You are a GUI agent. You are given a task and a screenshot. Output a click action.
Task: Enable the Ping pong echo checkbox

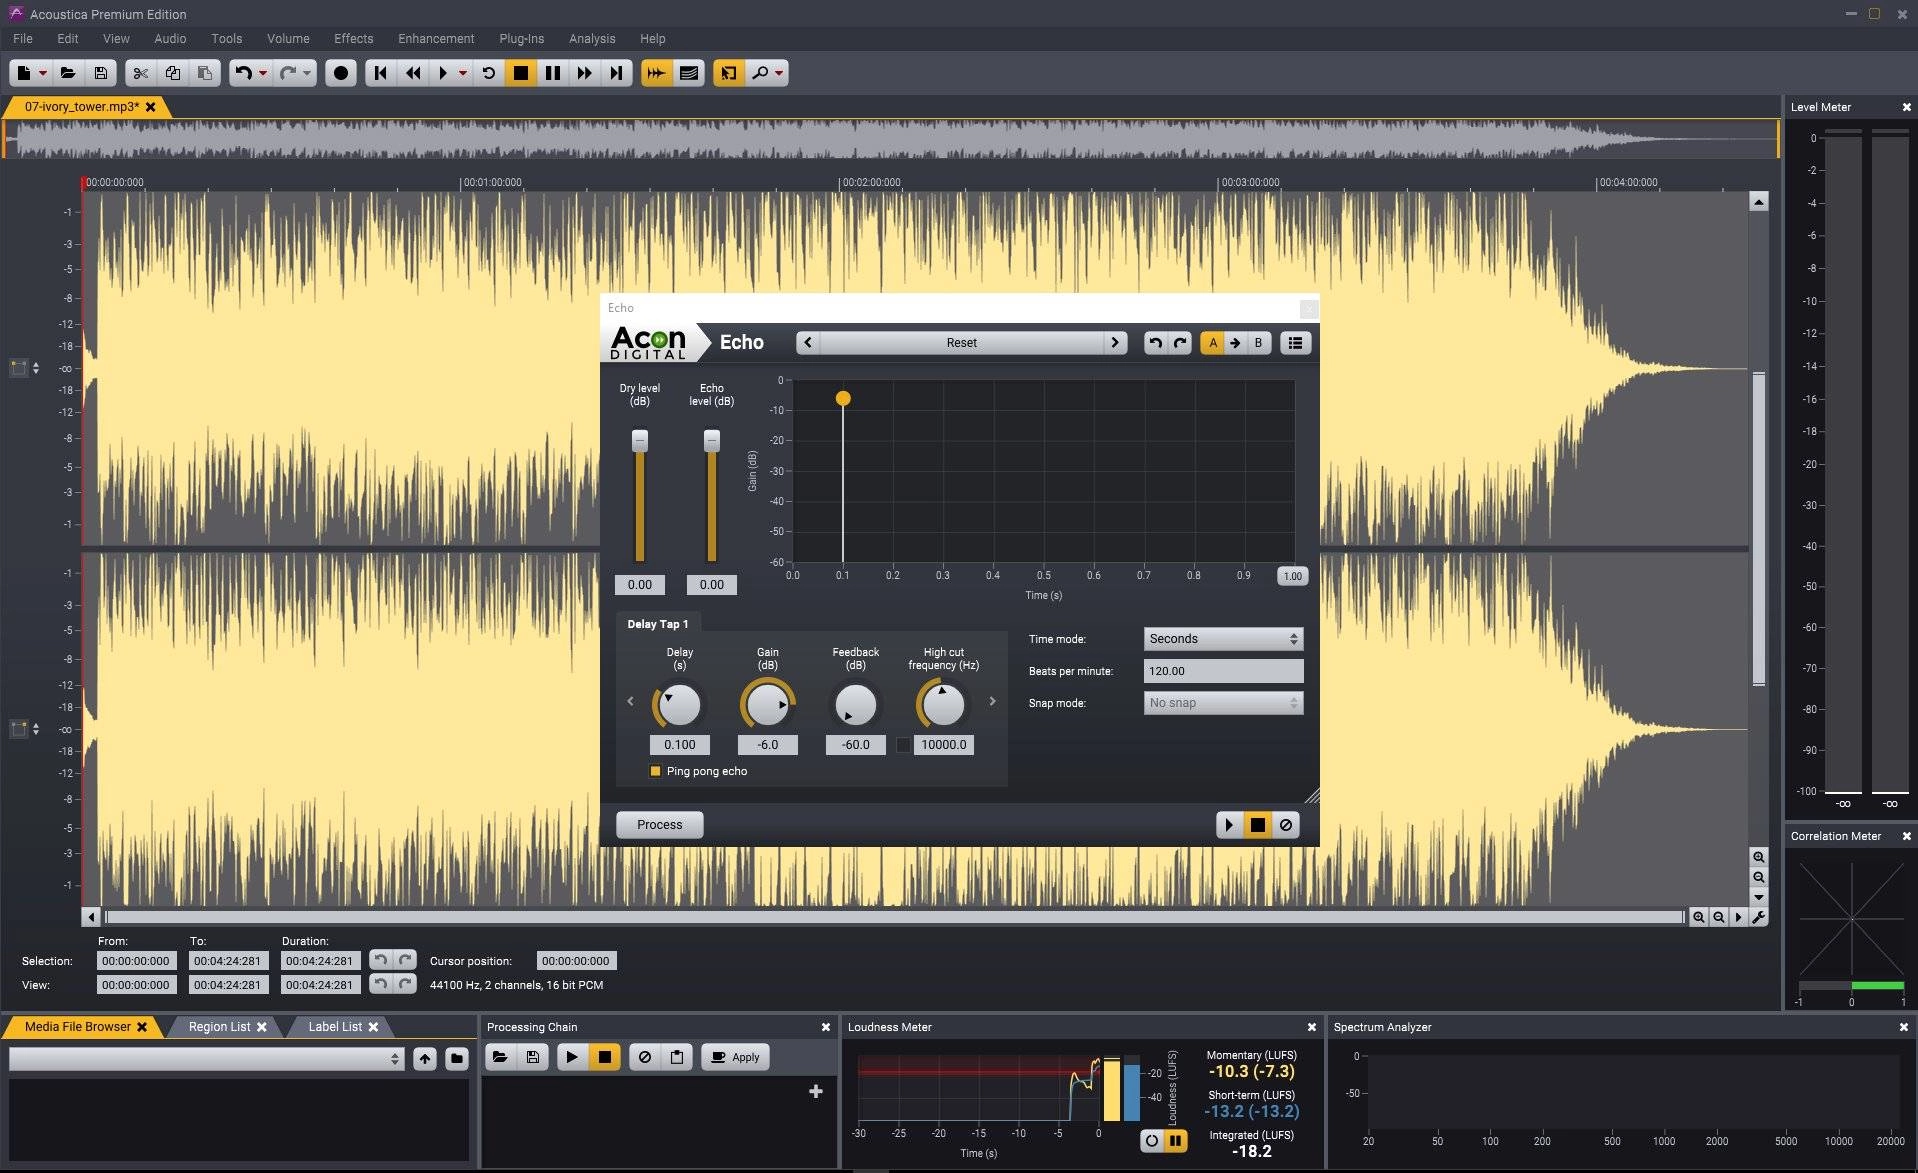tap(656, 771)
